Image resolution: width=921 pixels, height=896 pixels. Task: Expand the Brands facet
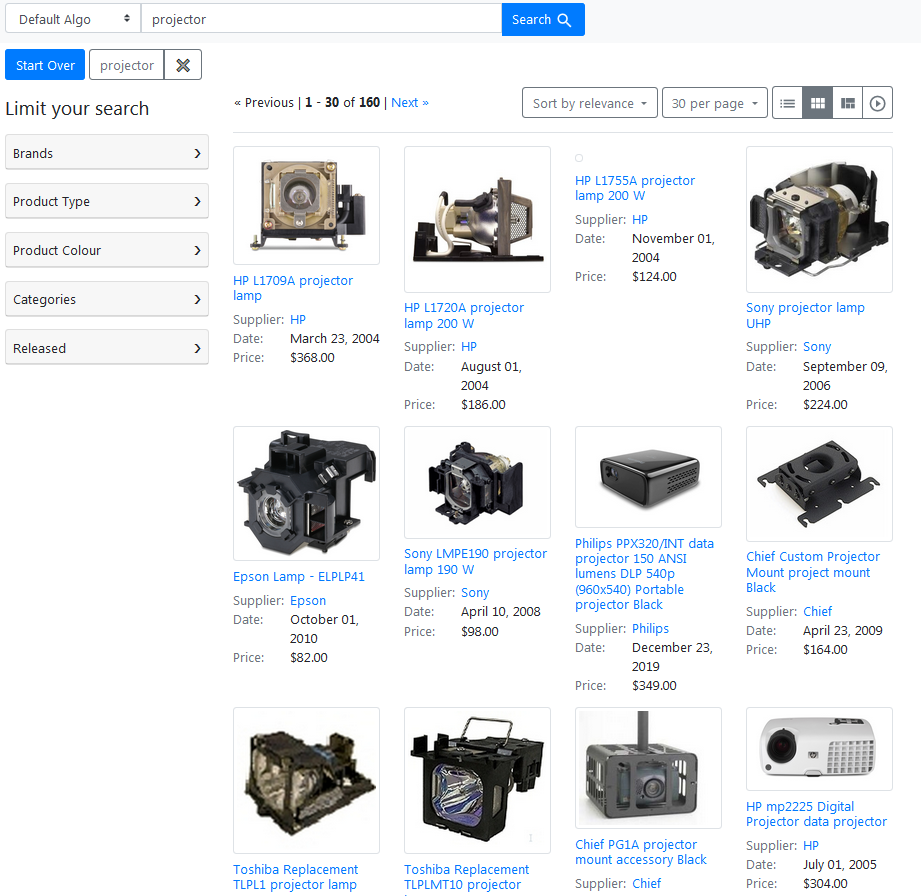107,153
